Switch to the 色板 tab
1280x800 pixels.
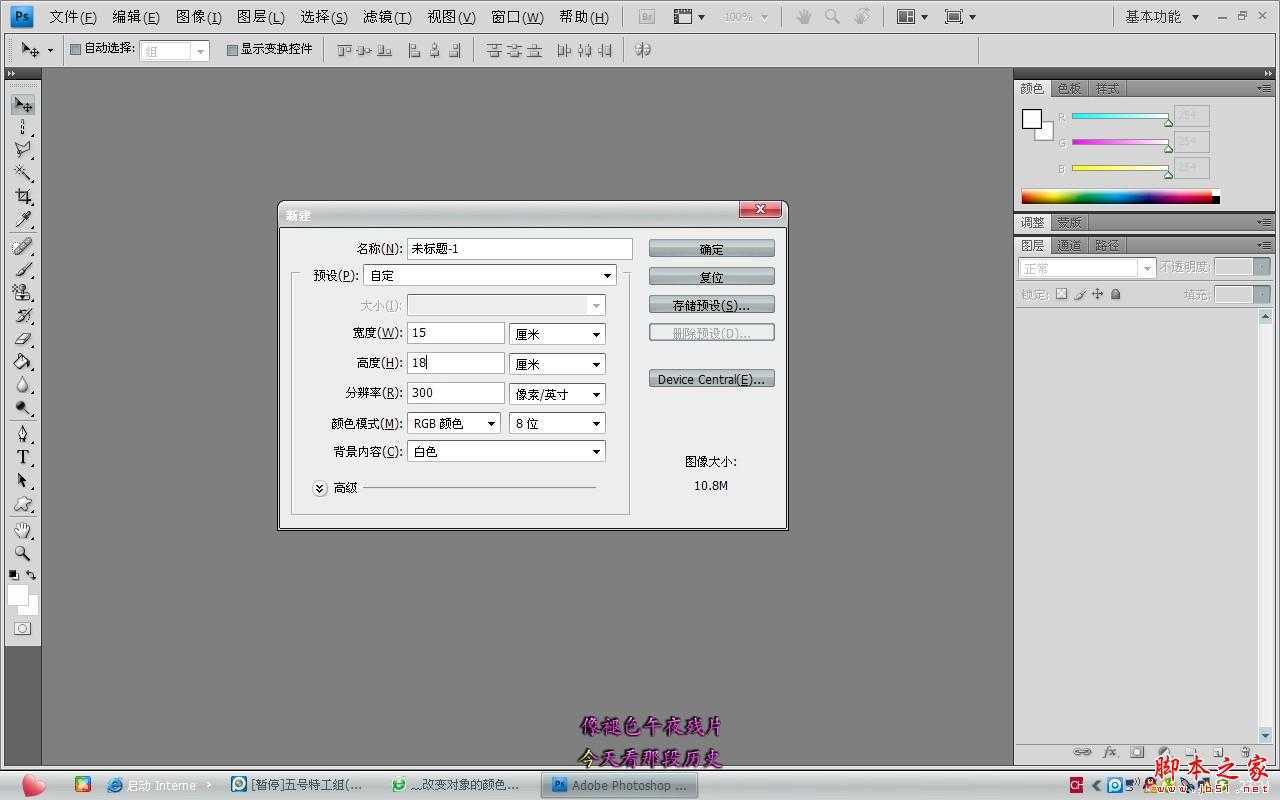pyautogui.click(x=1069, y=88)
